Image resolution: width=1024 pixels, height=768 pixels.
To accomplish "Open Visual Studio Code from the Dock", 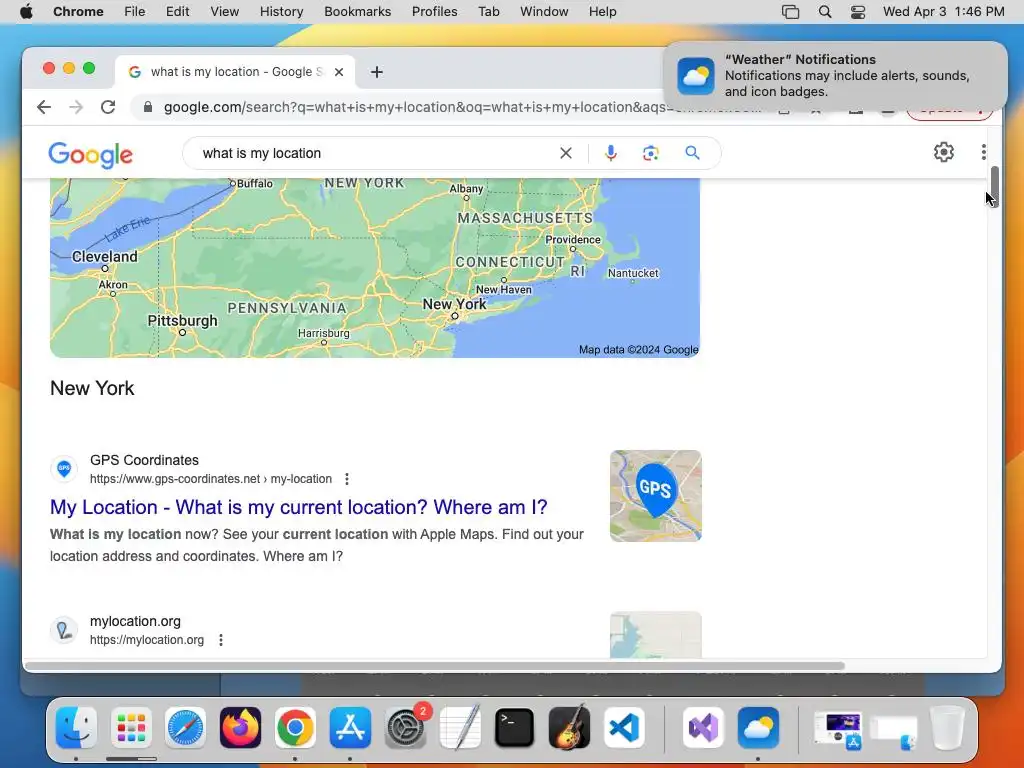I will (x=624, y=728).
